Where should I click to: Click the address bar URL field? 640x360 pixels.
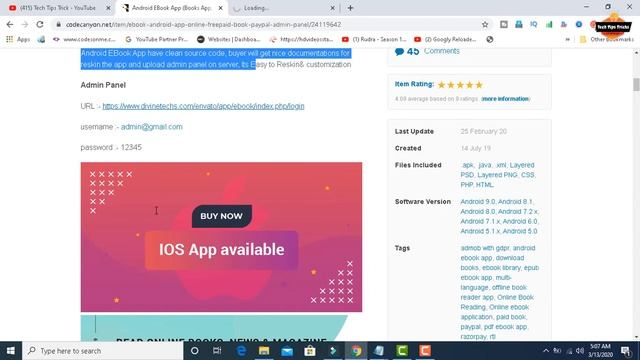269,24
